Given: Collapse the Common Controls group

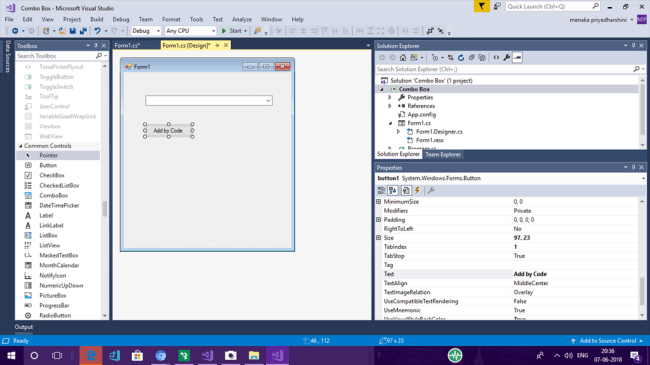Looking at the screenshot, I should 21,146.
